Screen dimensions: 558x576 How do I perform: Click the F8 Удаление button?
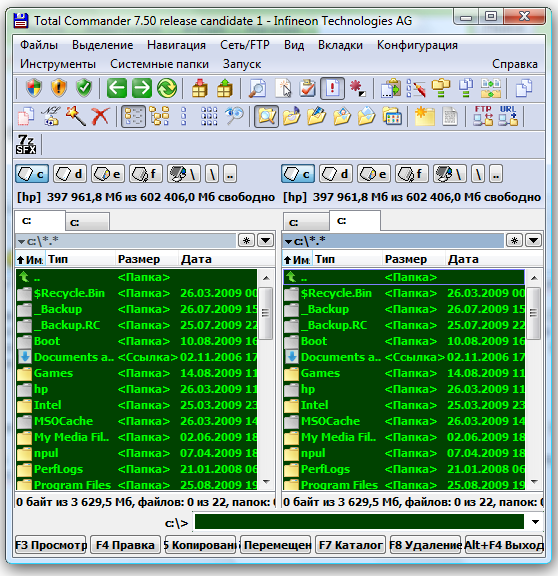[425, 545]
